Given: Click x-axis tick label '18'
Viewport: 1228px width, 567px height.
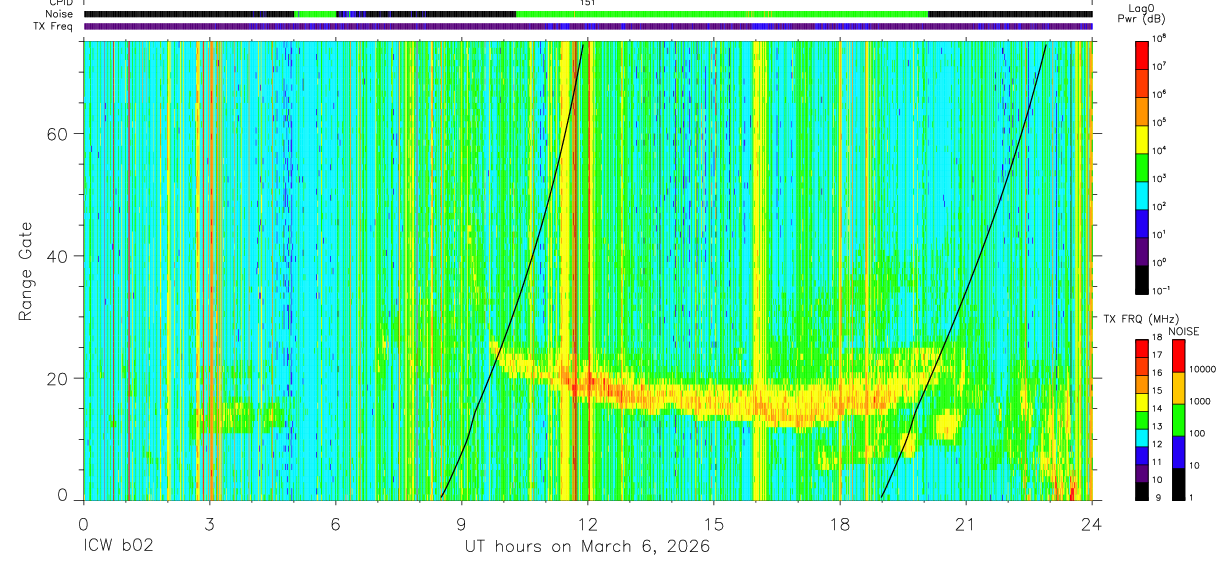Looking at the screenshot, I should coord(840,524).
